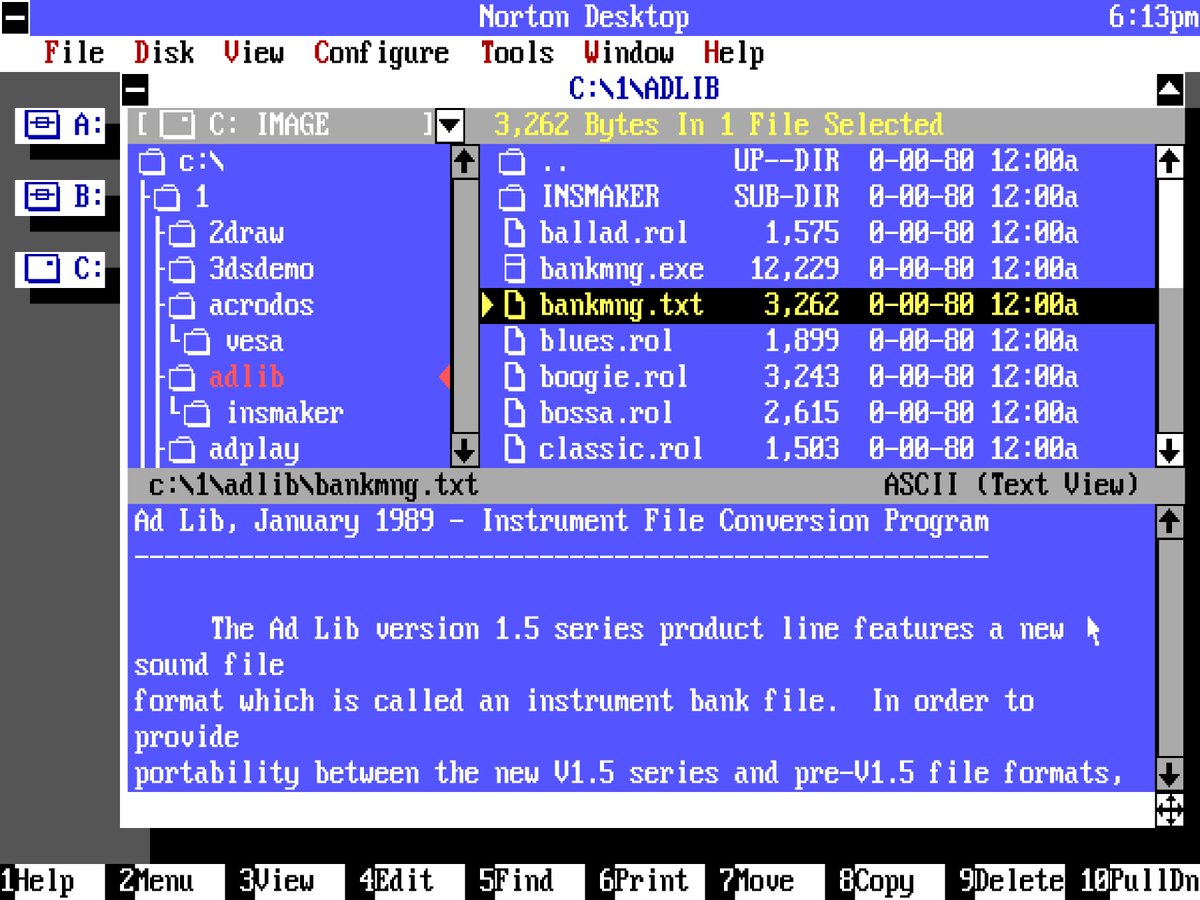This screenshot has width=1200, height=900.
Task: Click the bankmng.exe program icon
Action: coord(513,269)
